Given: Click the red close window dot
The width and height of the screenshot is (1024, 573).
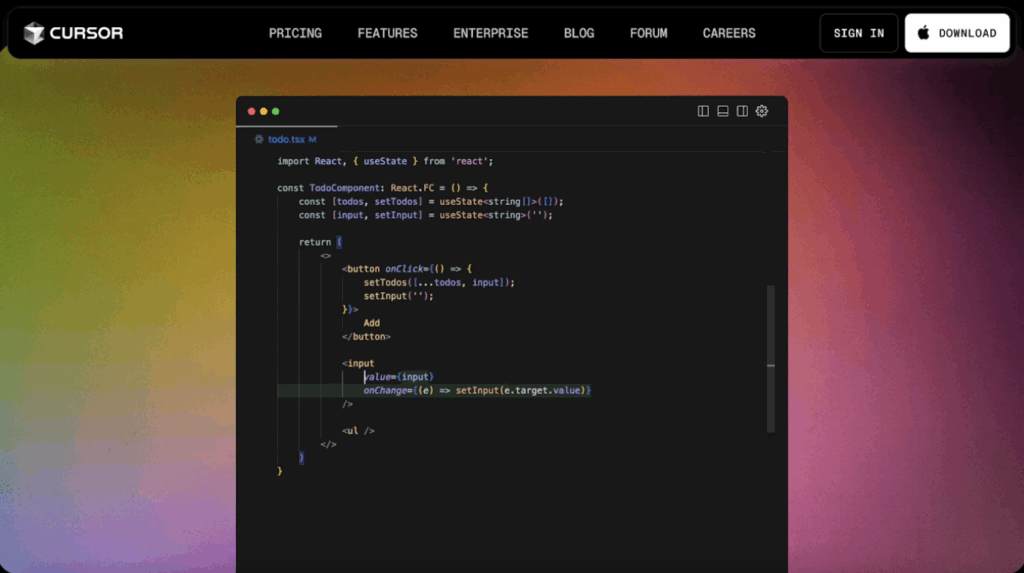Looking at the screenshot, I should (252, 111).
